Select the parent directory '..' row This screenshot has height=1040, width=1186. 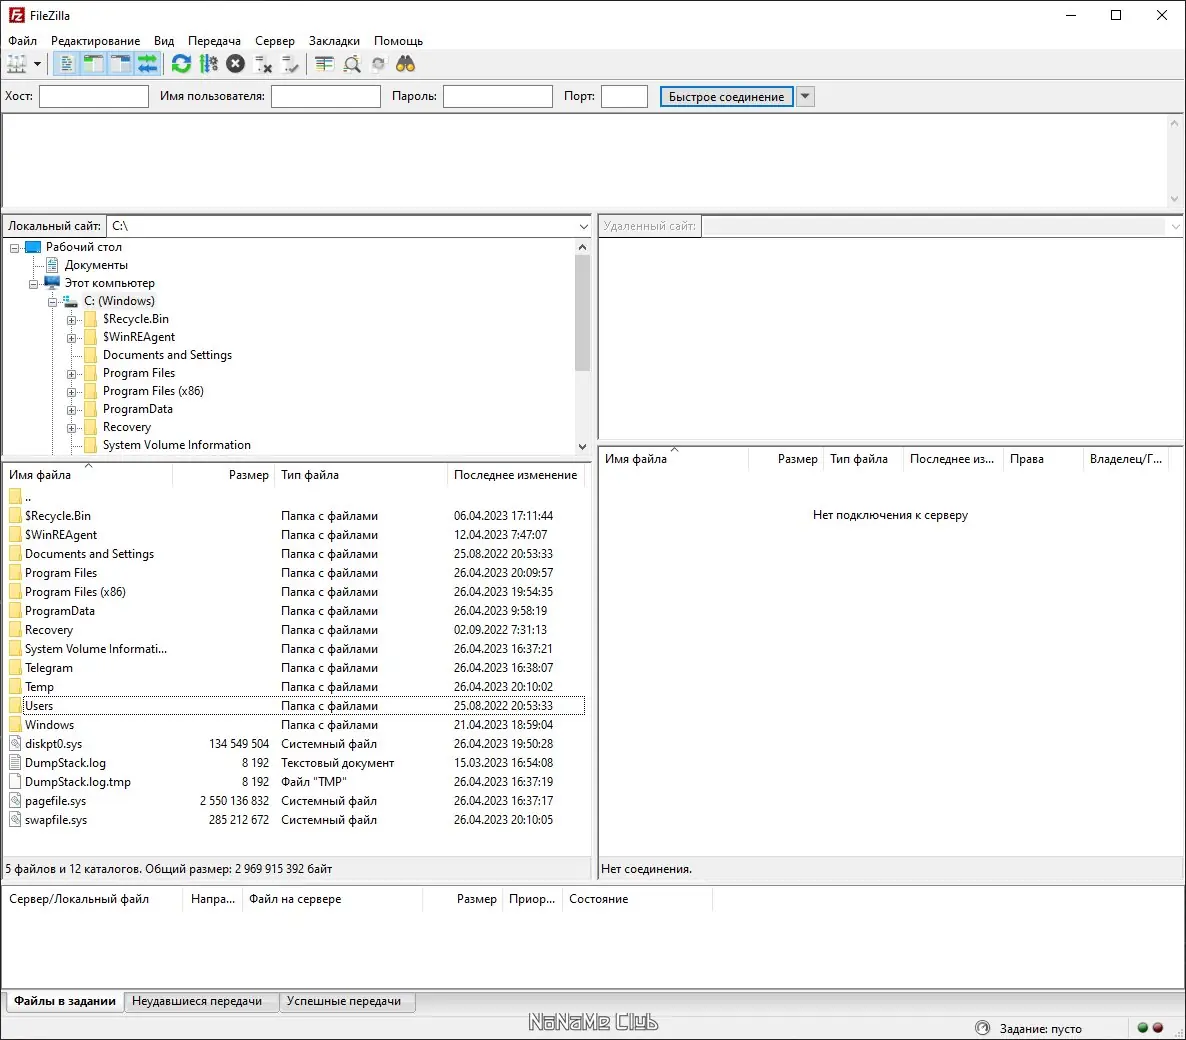tap(295, 497)
